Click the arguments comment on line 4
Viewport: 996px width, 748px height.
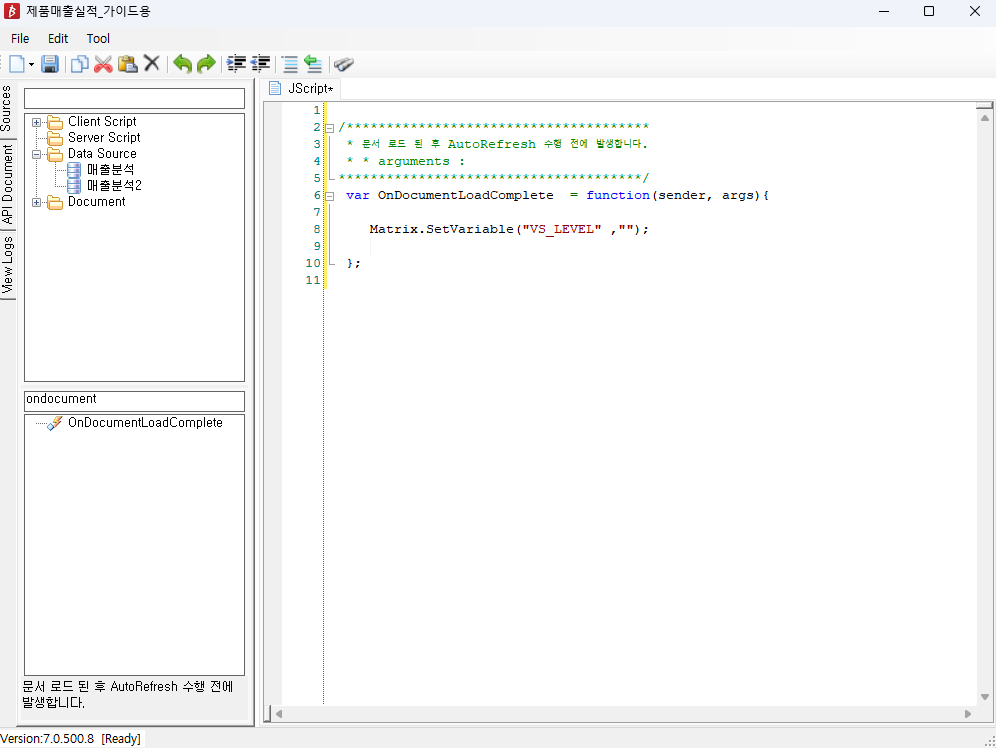coord(414,161)
